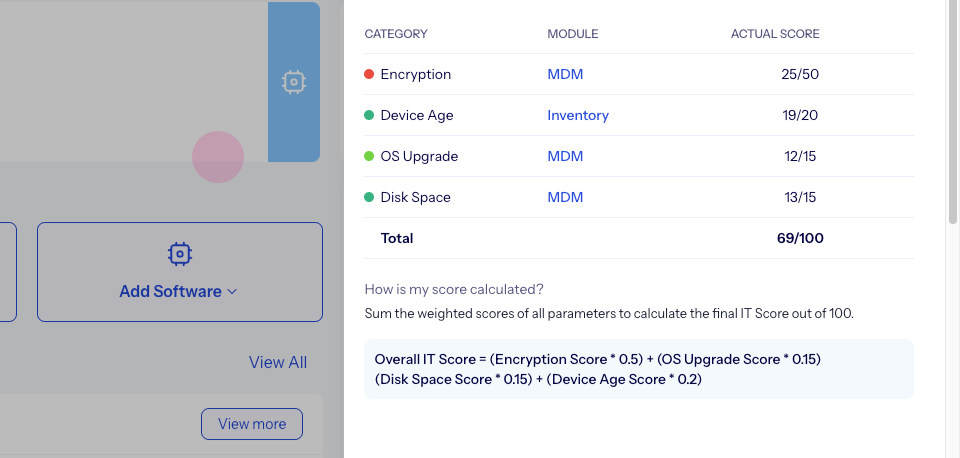Click the green status dot beside Disk Space
Image resolution: width=960 pixels, height=458 pixels.
[x=369, y=197]
